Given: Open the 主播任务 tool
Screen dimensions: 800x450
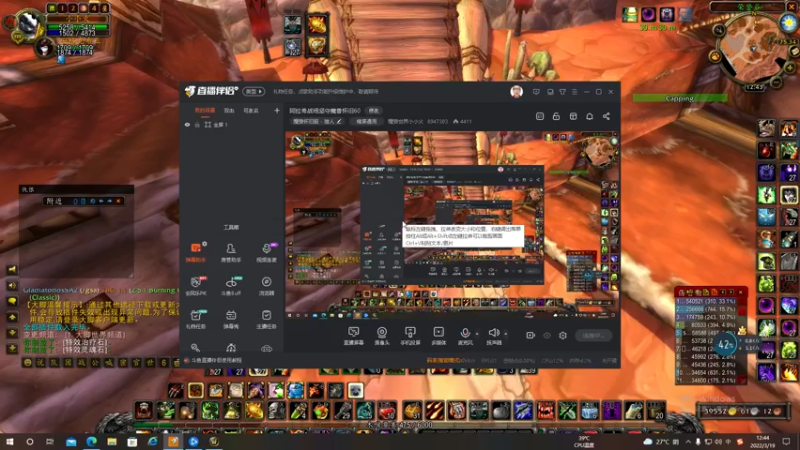Looking at the screenshot, I should [266, 319].
